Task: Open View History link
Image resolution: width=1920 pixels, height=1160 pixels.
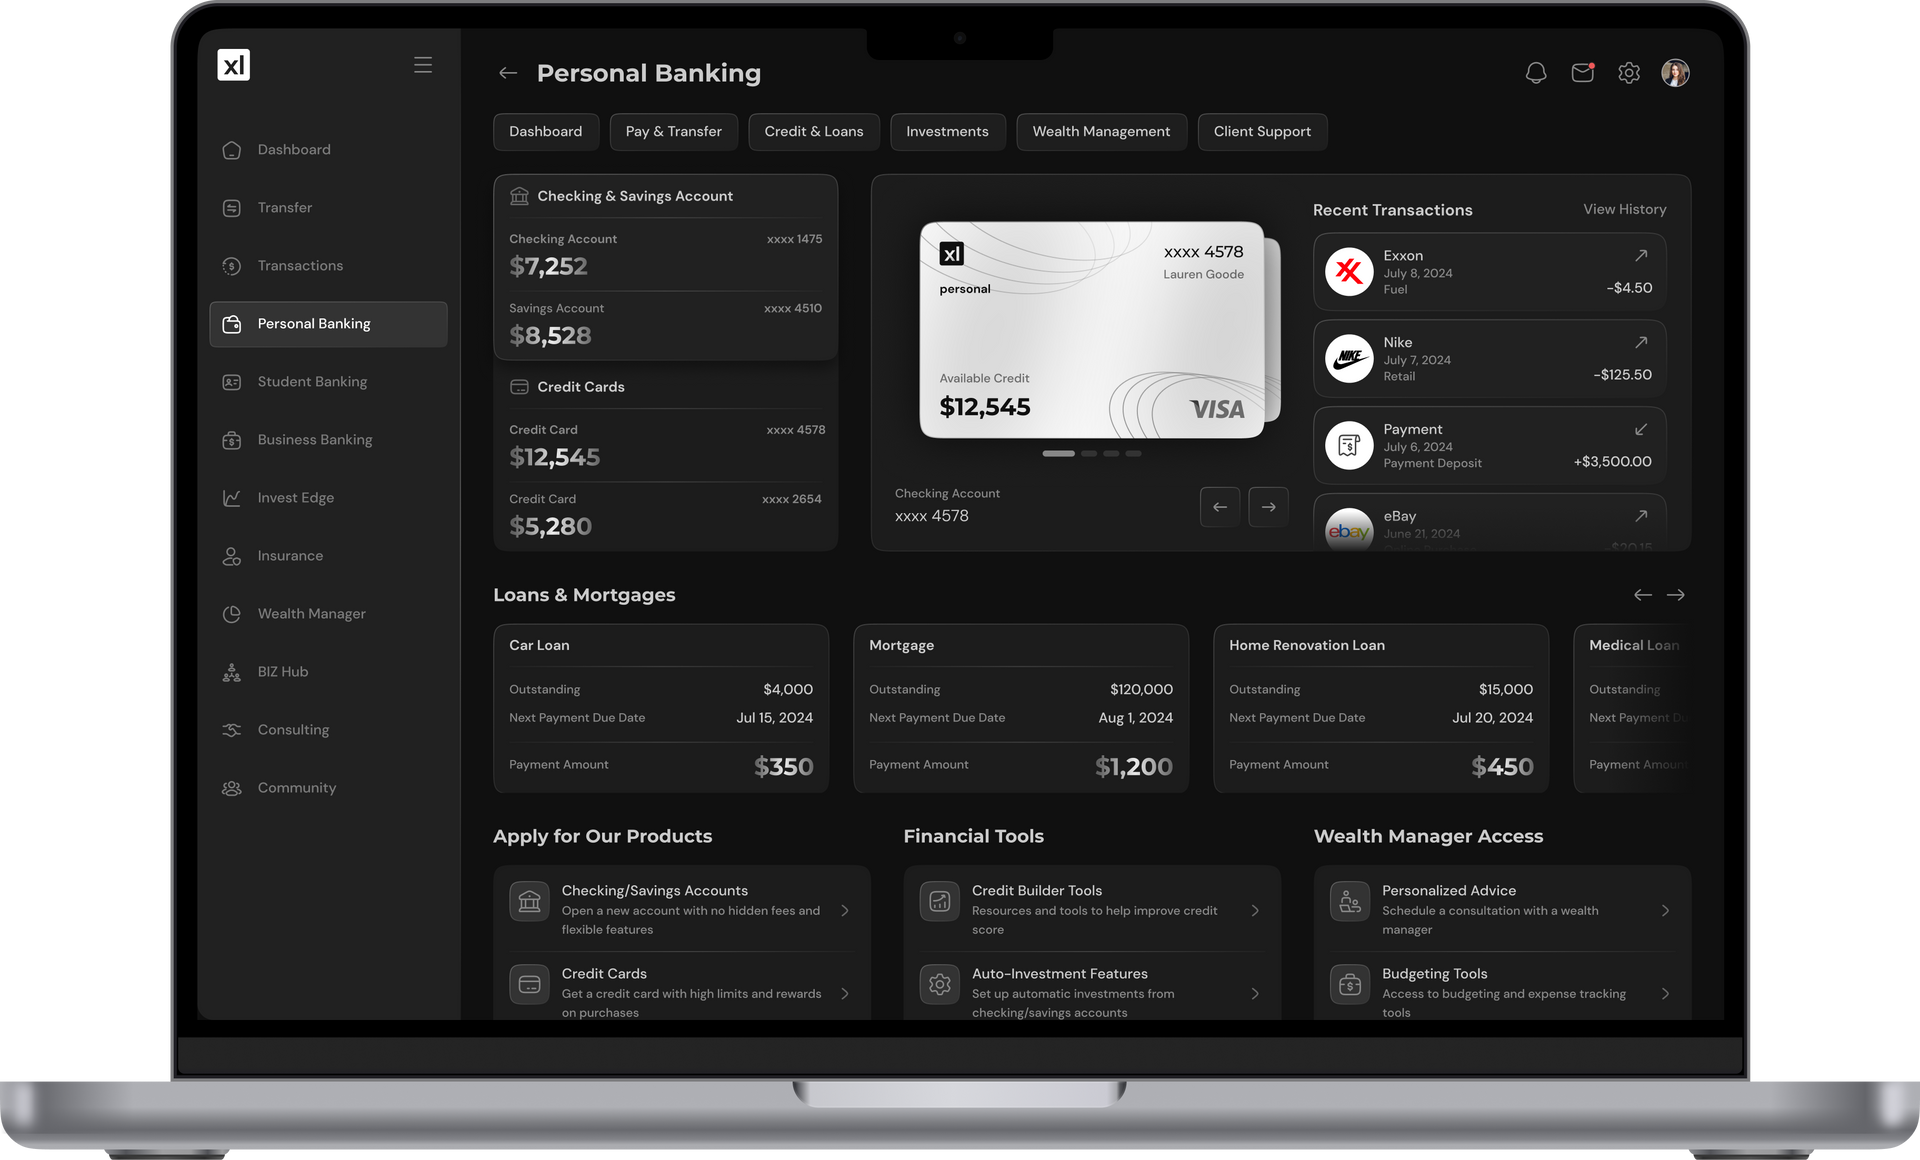Action: [x=1625, y=210]
